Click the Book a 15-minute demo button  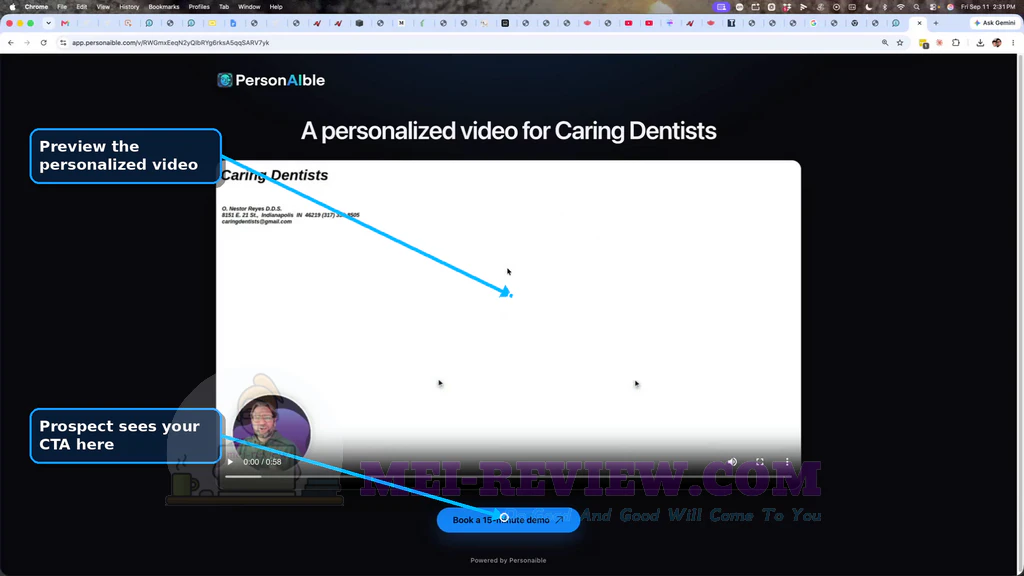pos(508,520)
